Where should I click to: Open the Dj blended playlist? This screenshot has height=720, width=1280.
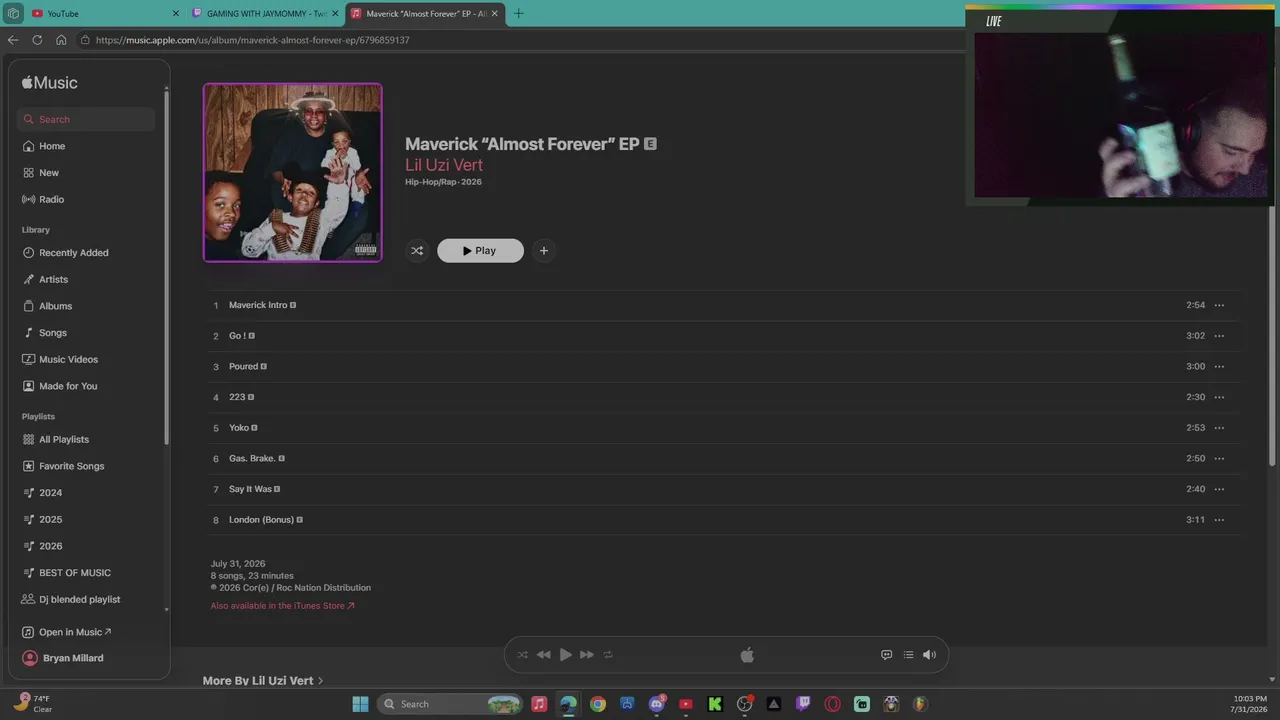point(79,599)
